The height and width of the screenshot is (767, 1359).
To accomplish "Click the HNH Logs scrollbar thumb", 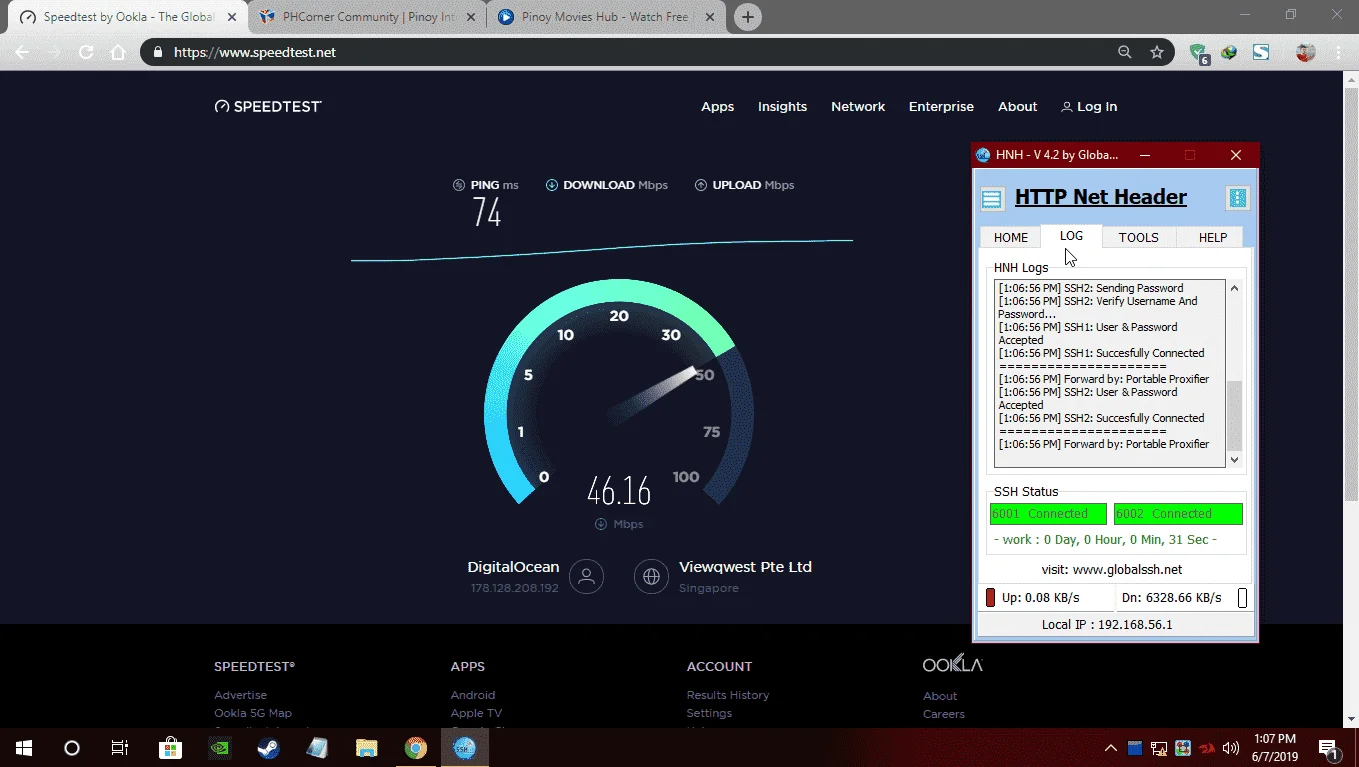I will 1234,415.
